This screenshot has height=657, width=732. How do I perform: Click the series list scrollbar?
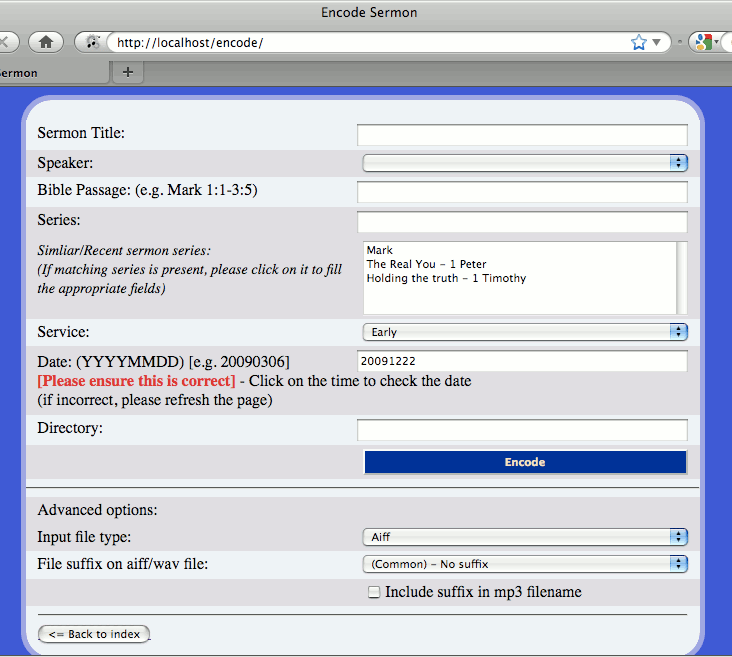coord(682,278)
